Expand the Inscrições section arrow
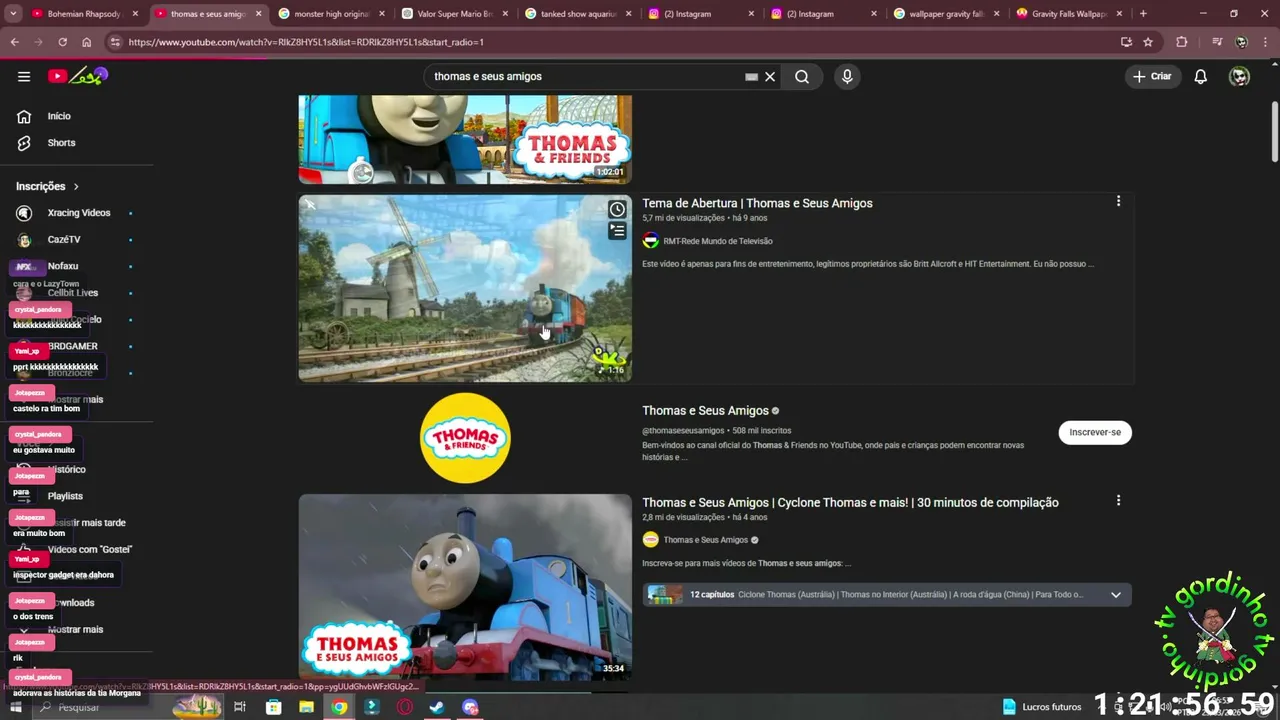This screenshot has height=720, width=1280. tap(76, 186)
